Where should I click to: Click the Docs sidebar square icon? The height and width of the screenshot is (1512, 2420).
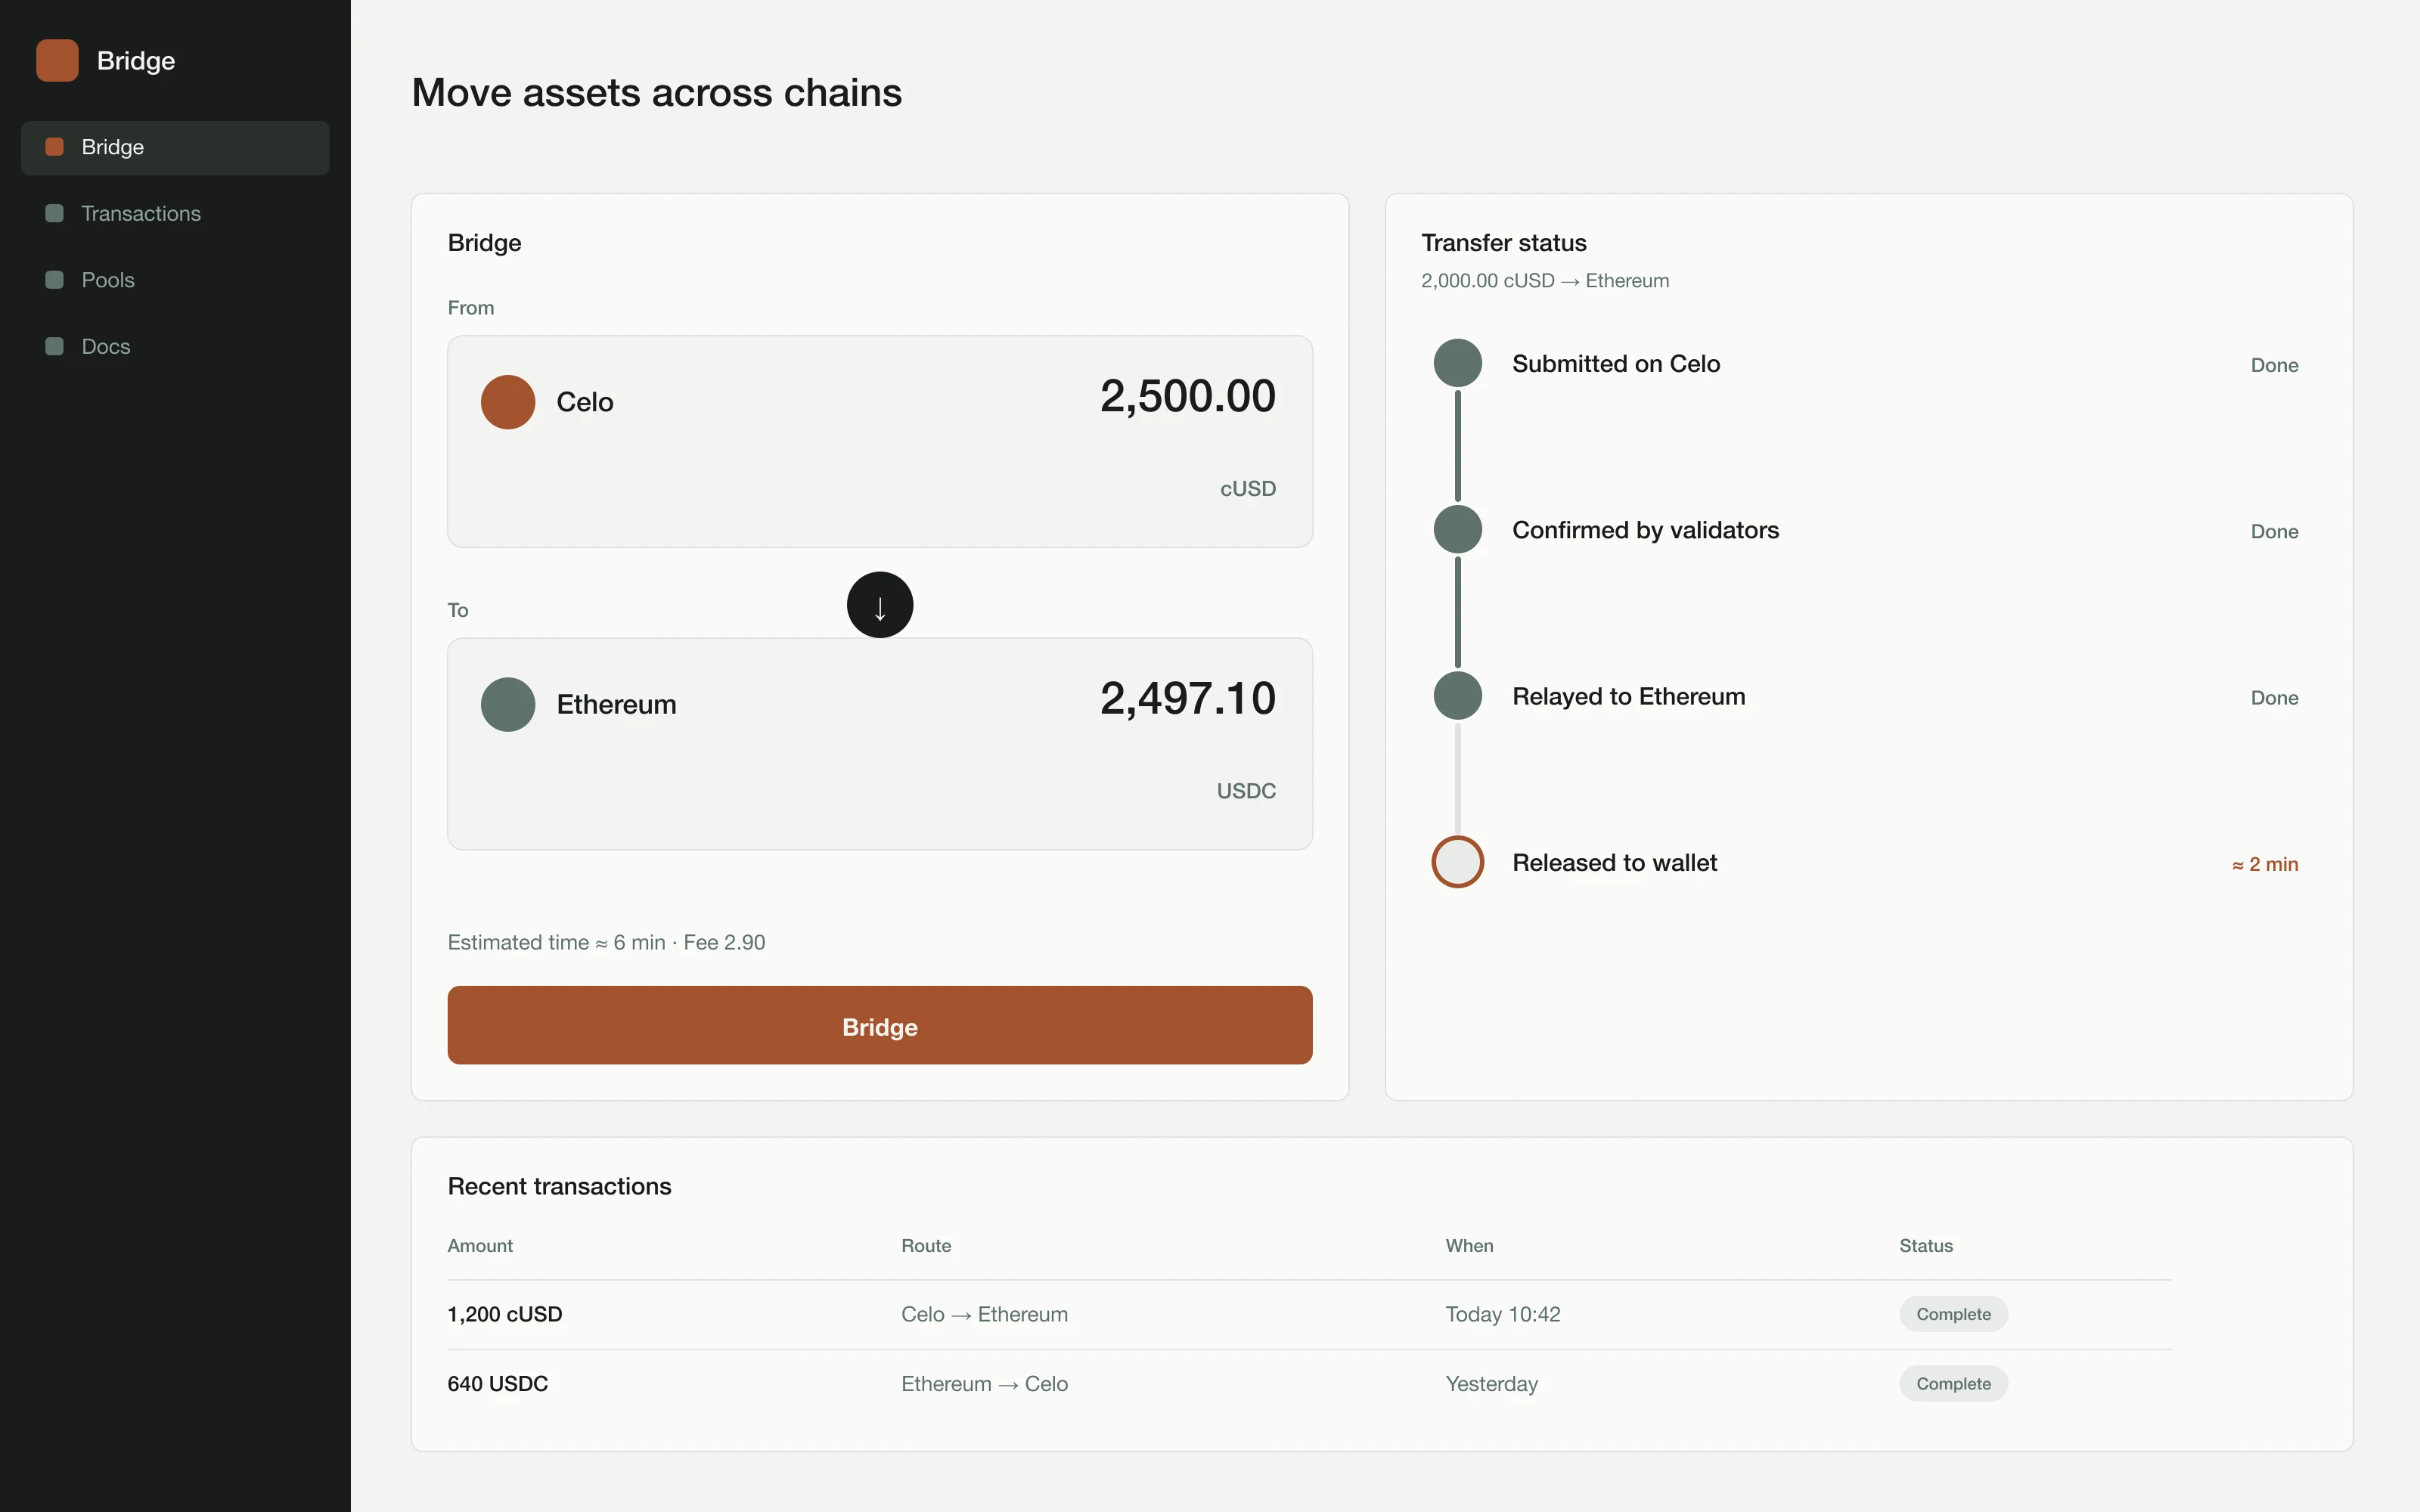[x=55, y=347]
